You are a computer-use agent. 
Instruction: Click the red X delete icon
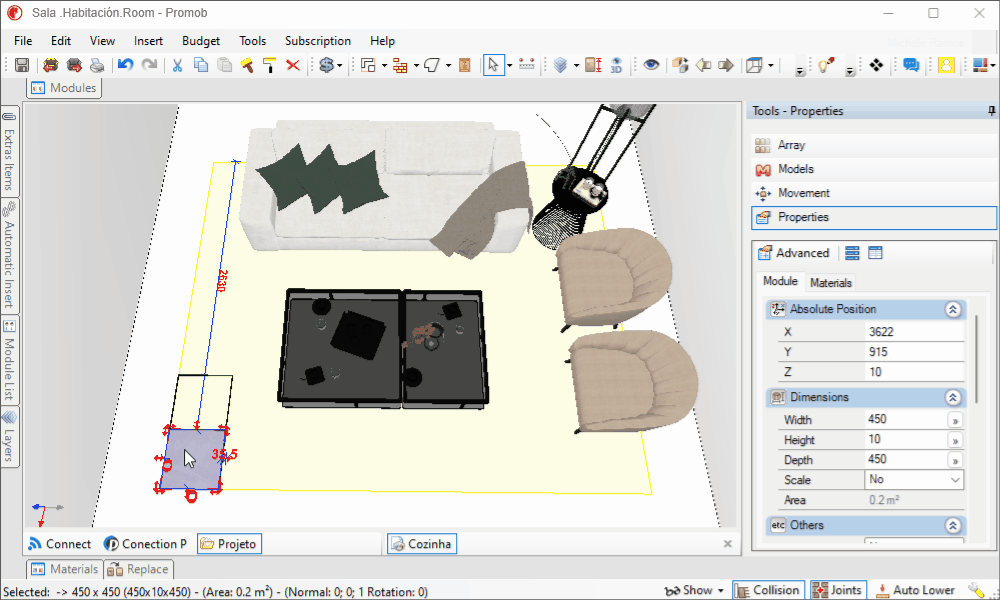pos(293,65)
